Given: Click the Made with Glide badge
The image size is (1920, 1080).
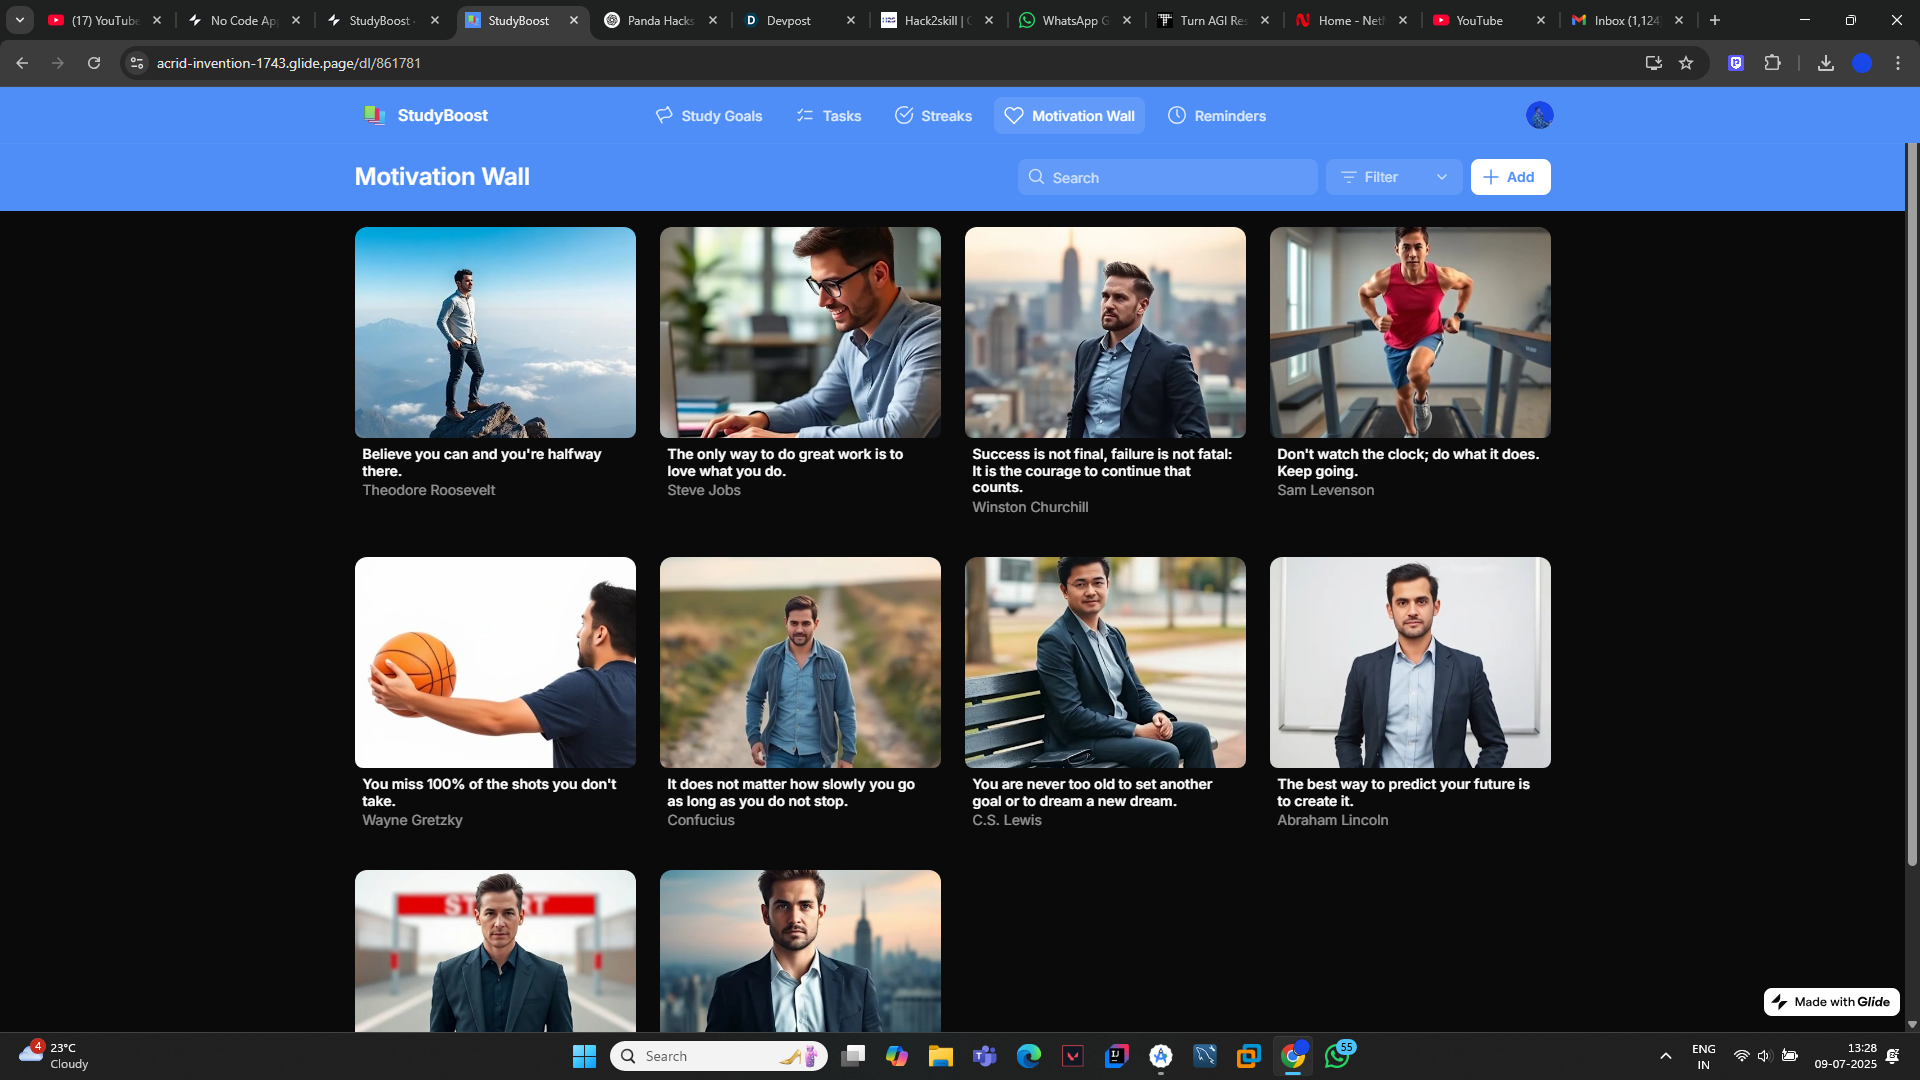Looking at the screenshot, I should click(1831, 1002).
